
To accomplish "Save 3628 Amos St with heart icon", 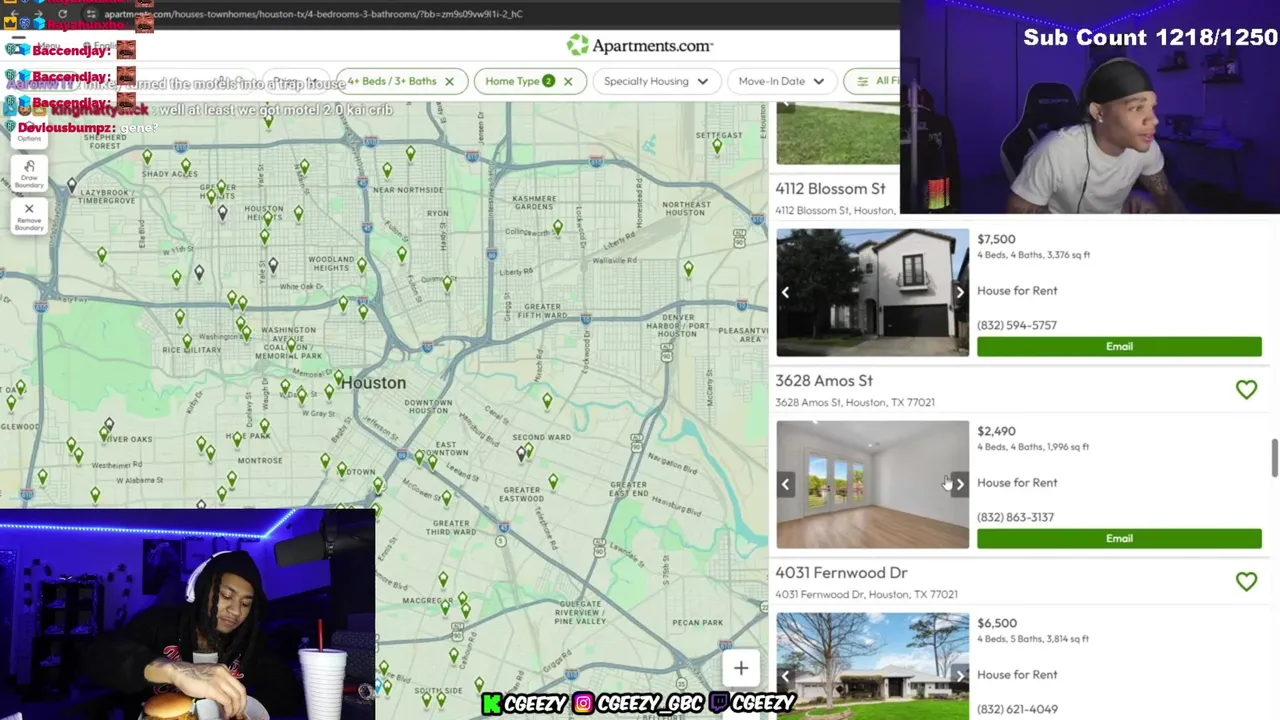I will [x=1246, y=389].
